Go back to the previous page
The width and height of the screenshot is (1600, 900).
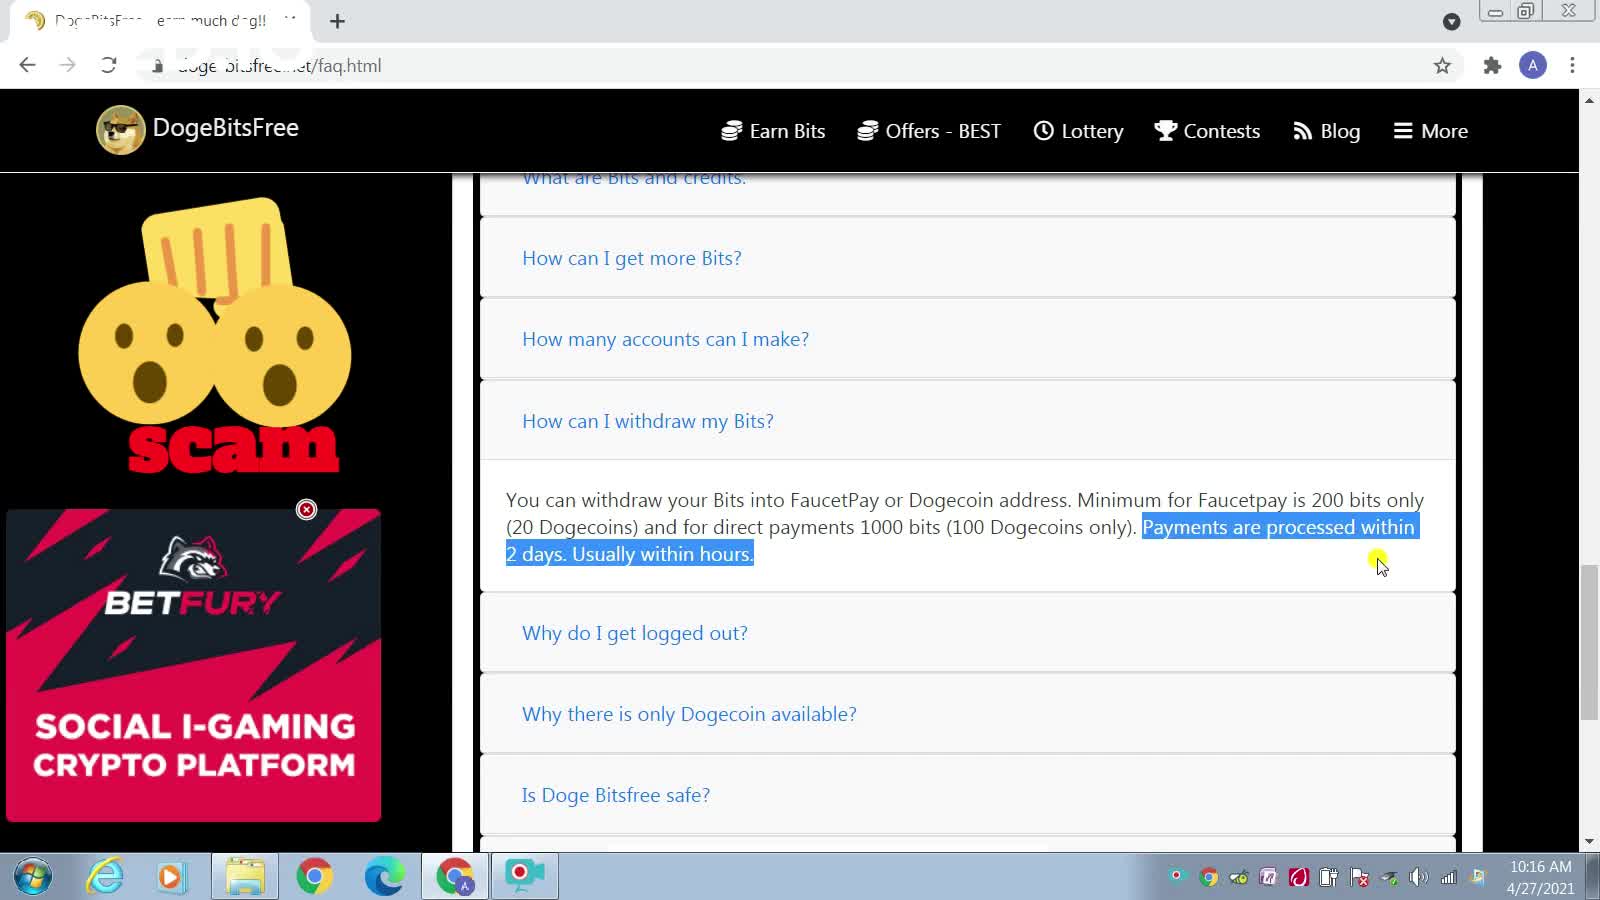[27, 66]
